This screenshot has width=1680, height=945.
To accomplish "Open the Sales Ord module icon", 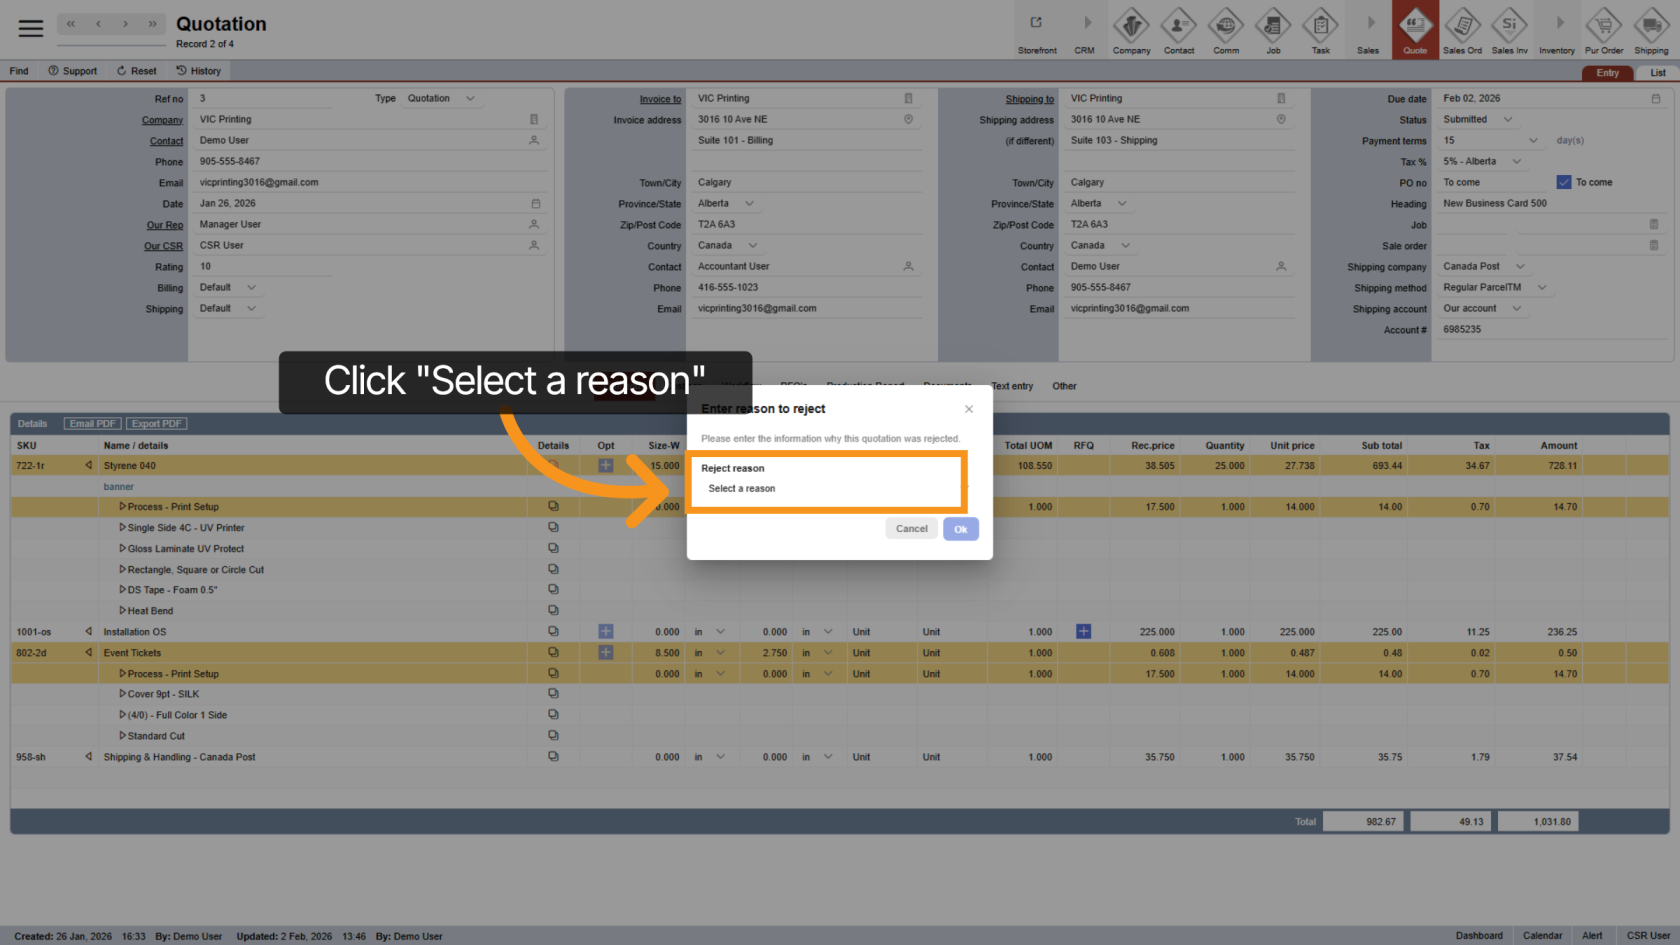I will (x=1462, y=28).
